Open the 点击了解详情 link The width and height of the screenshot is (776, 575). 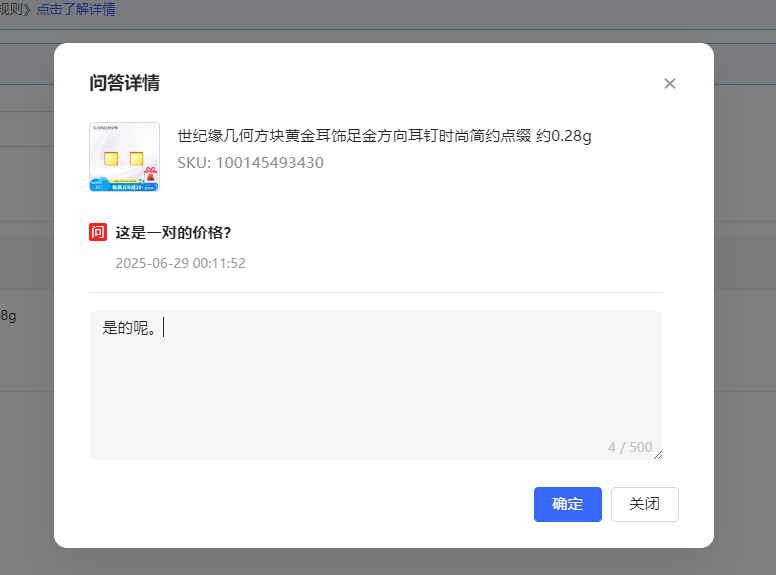tap(76, 10)
